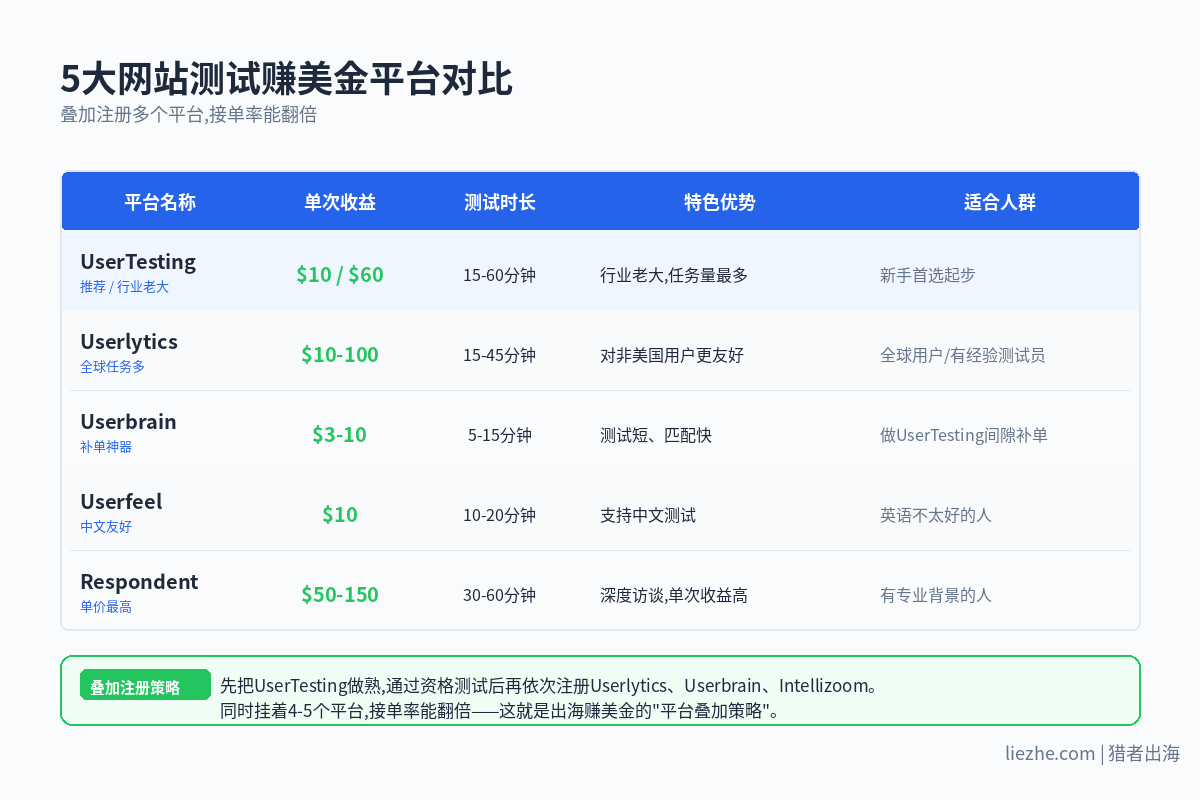Click the 10-20分钟 duration cell
1200x800 pixels.
click(x=500, y=515)
